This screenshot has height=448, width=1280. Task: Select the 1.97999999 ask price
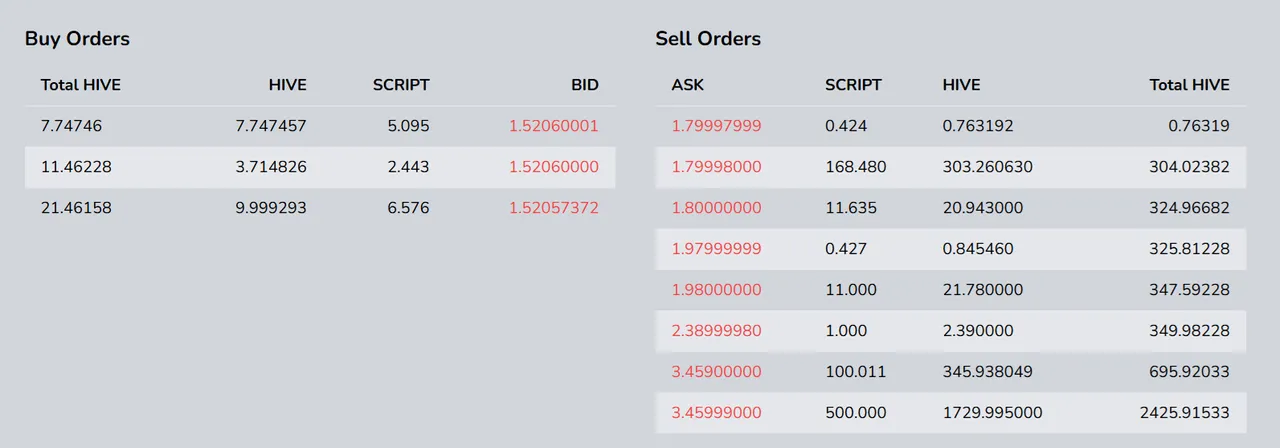(716, 249)
